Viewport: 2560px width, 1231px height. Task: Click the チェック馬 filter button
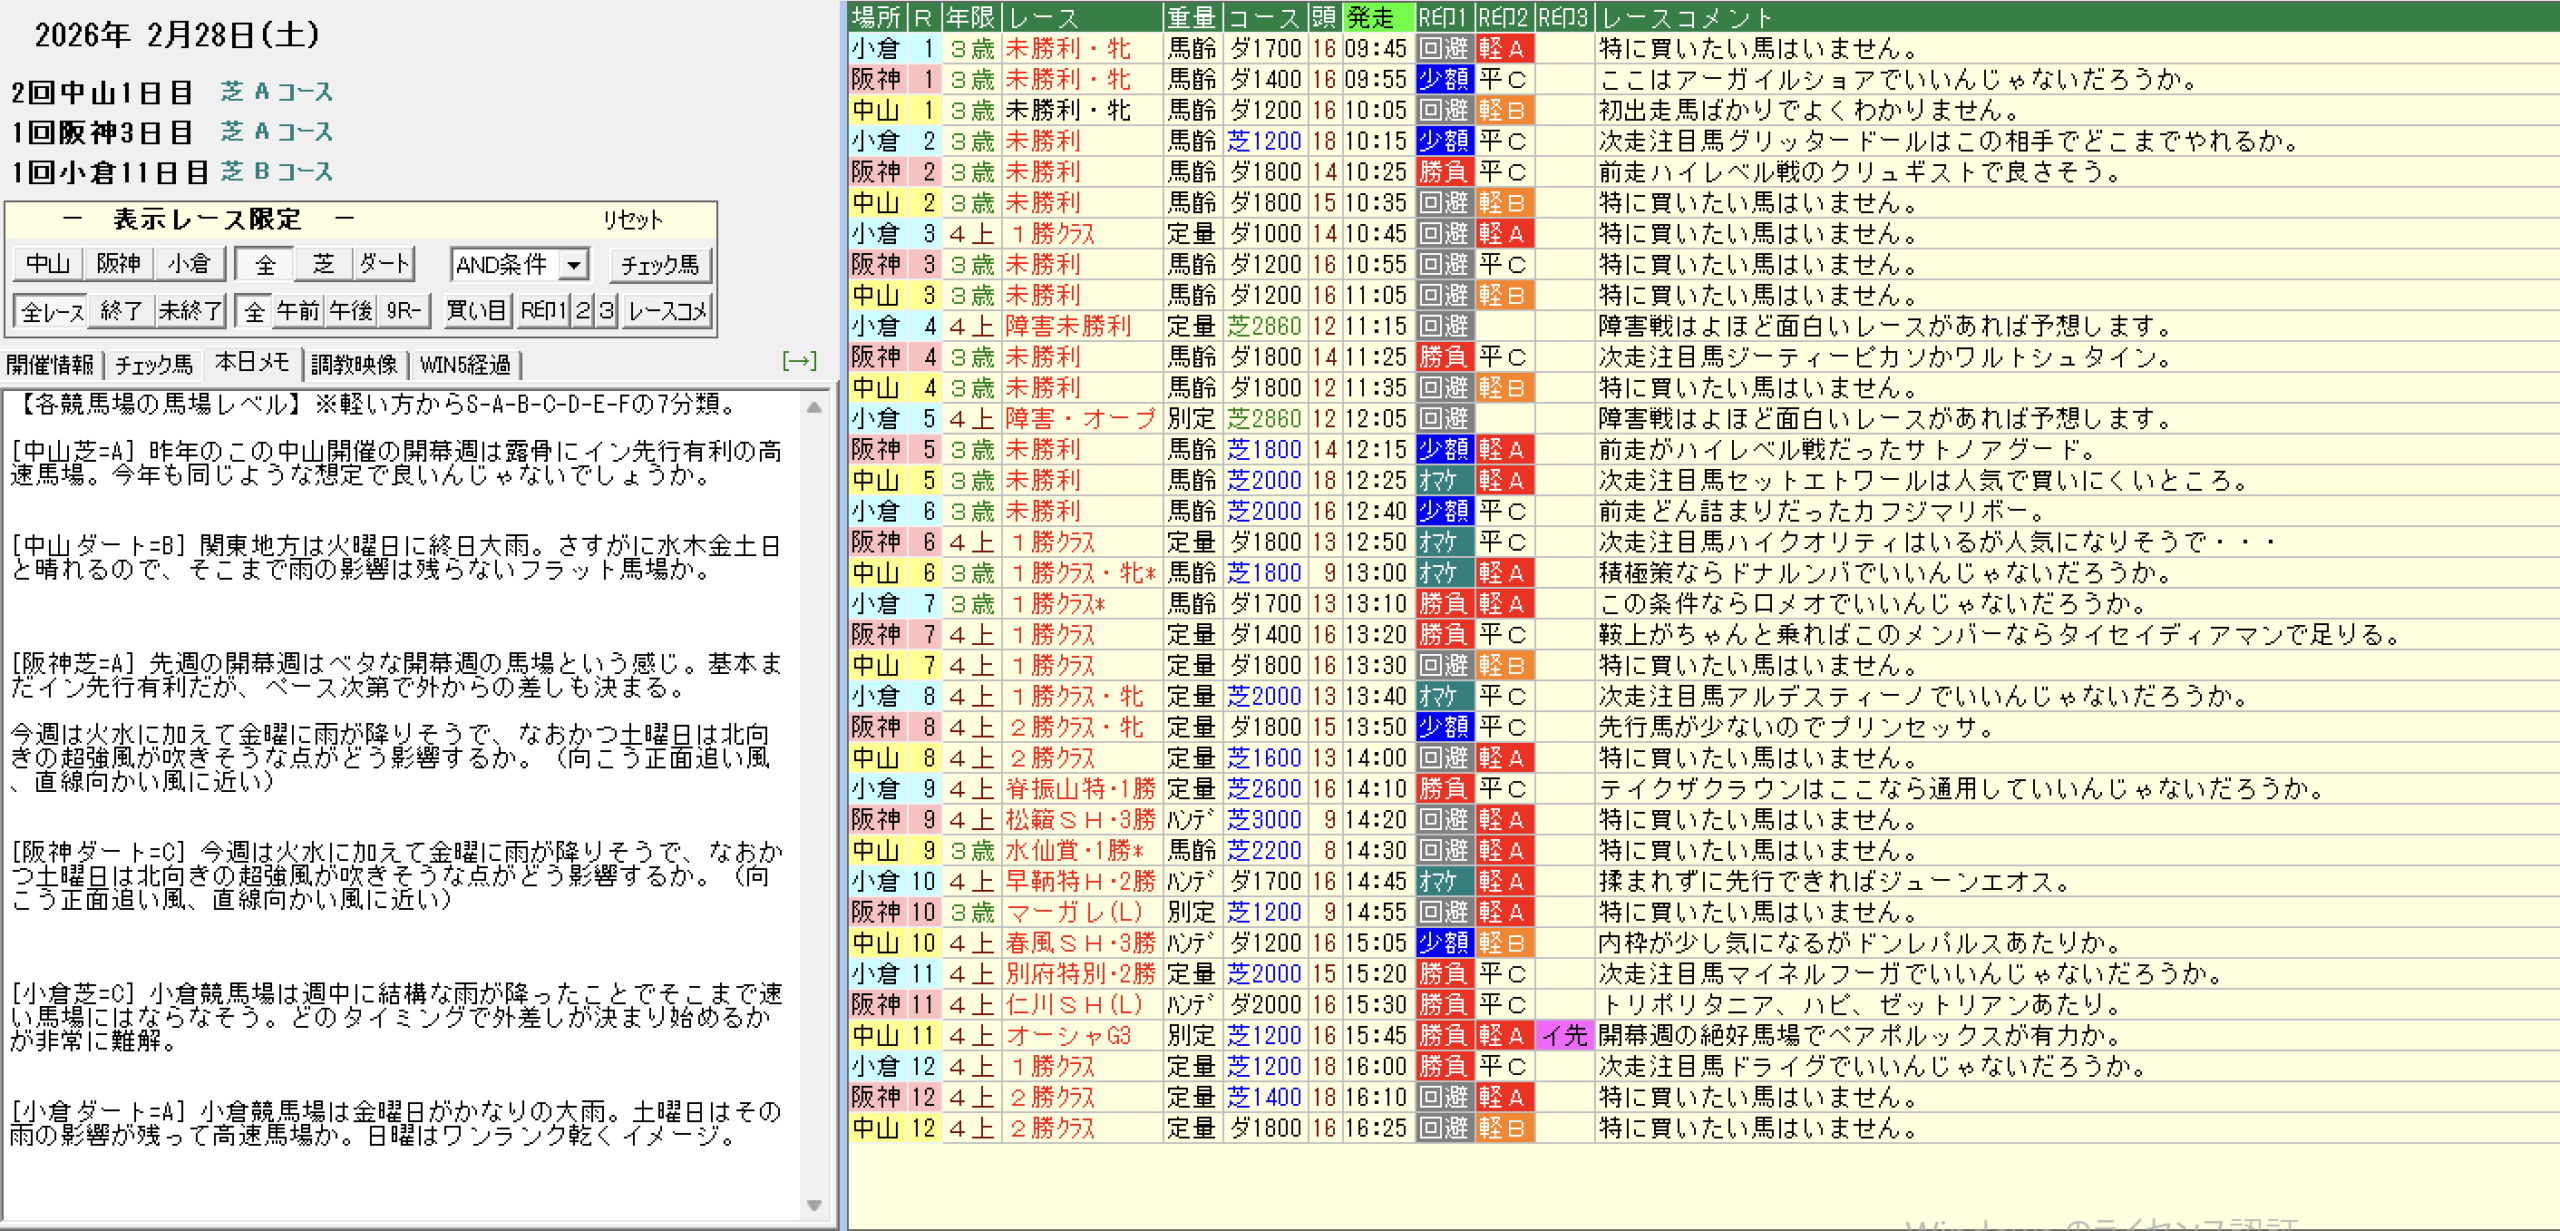point(660,265)
